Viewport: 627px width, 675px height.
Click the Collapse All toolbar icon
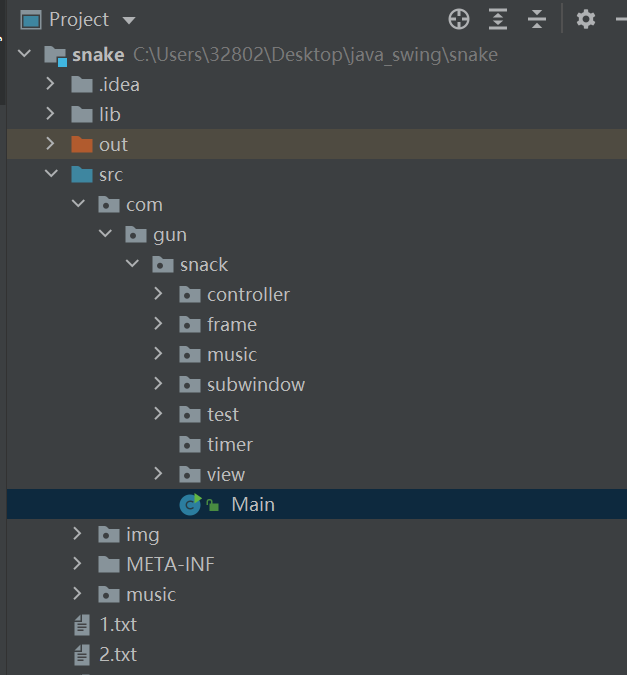click(537, 19)
